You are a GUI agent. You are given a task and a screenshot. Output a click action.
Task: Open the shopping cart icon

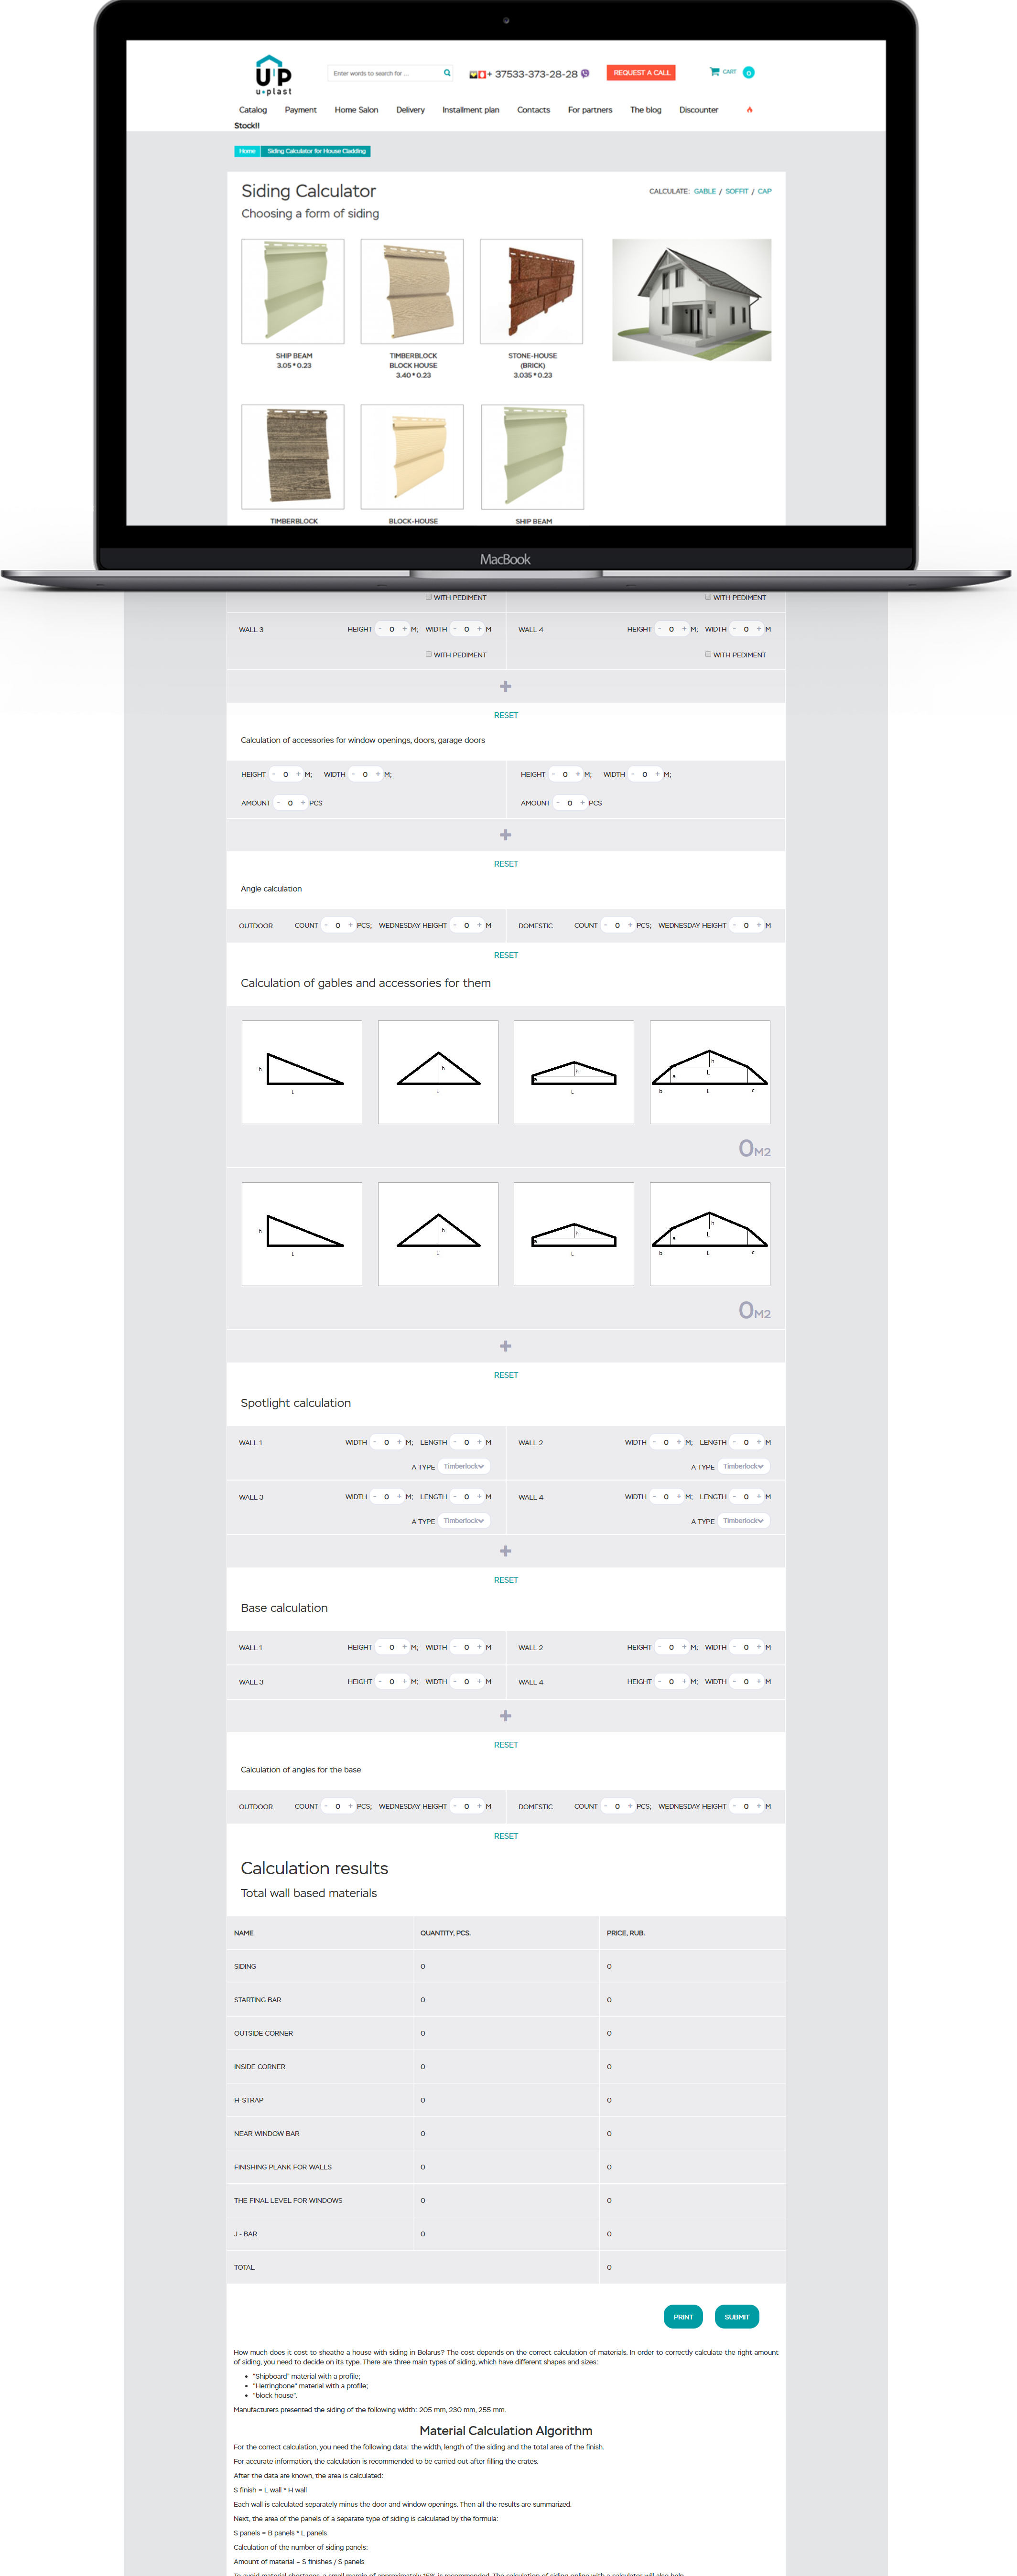tap(714, 71)
